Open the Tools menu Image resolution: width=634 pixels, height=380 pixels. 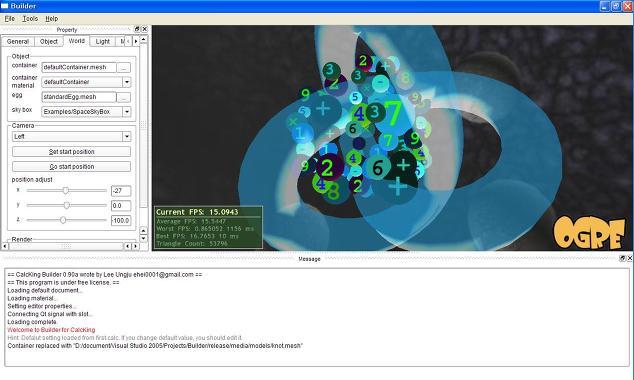(30, 19)
